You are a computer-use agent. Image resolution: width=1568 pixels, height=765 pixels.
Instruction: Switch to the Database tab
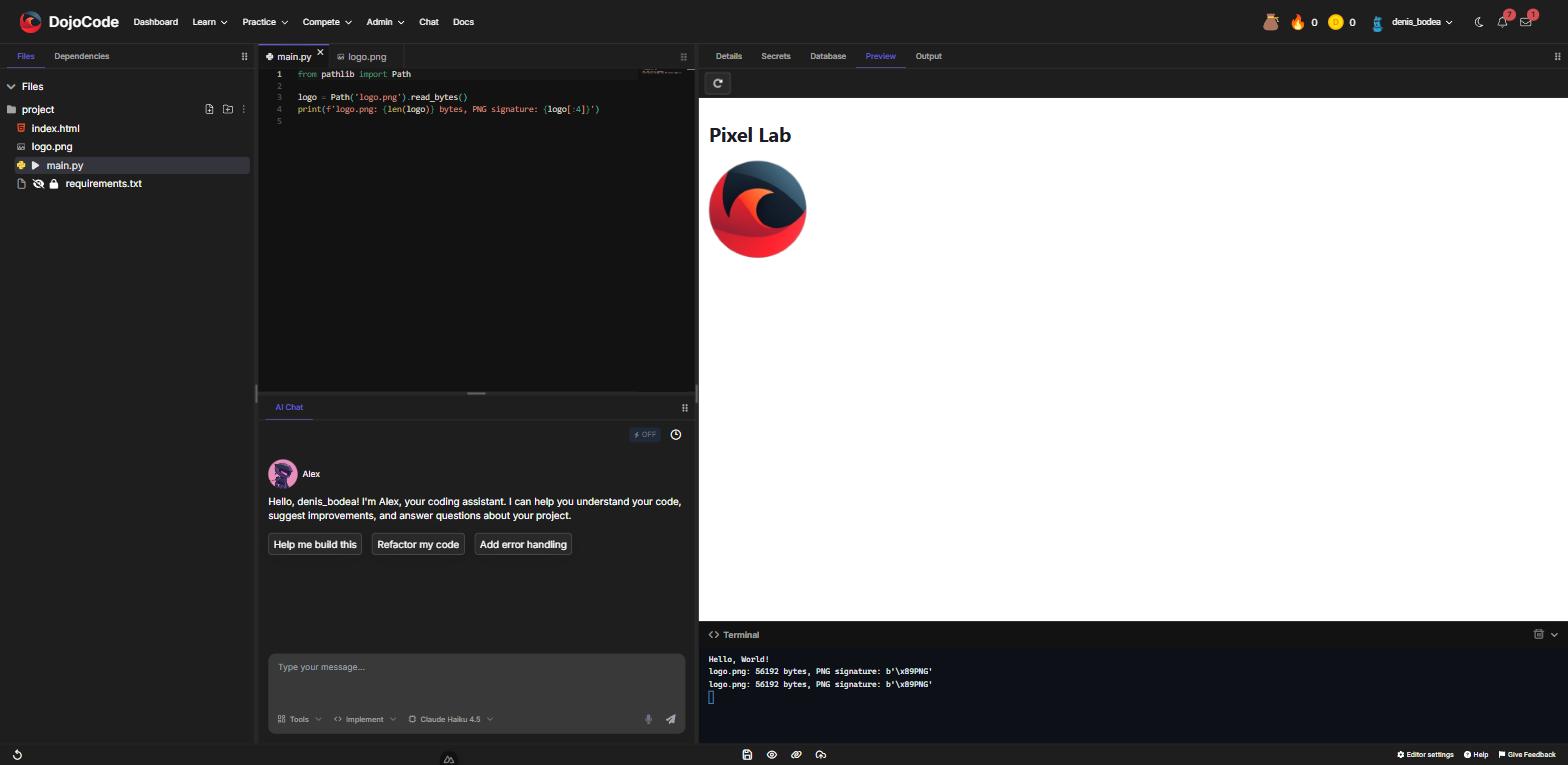click(828, 56)
